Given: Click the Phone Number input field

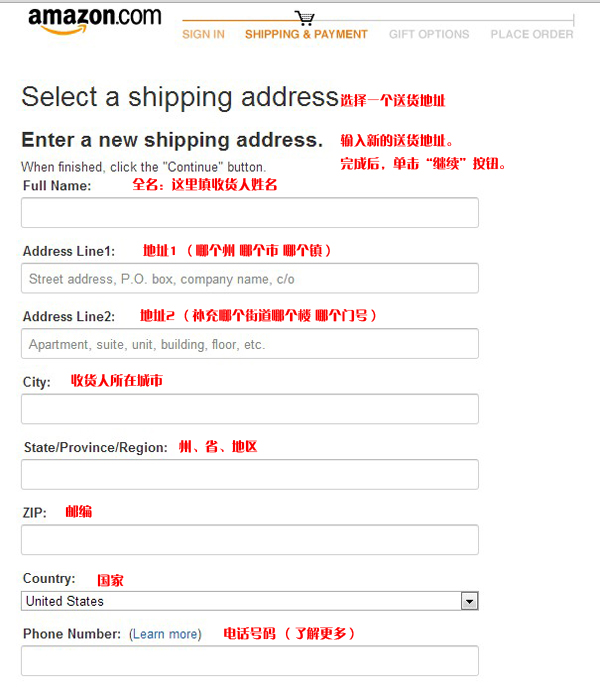Looking at the screenshot, I should [x=249, y=661].
